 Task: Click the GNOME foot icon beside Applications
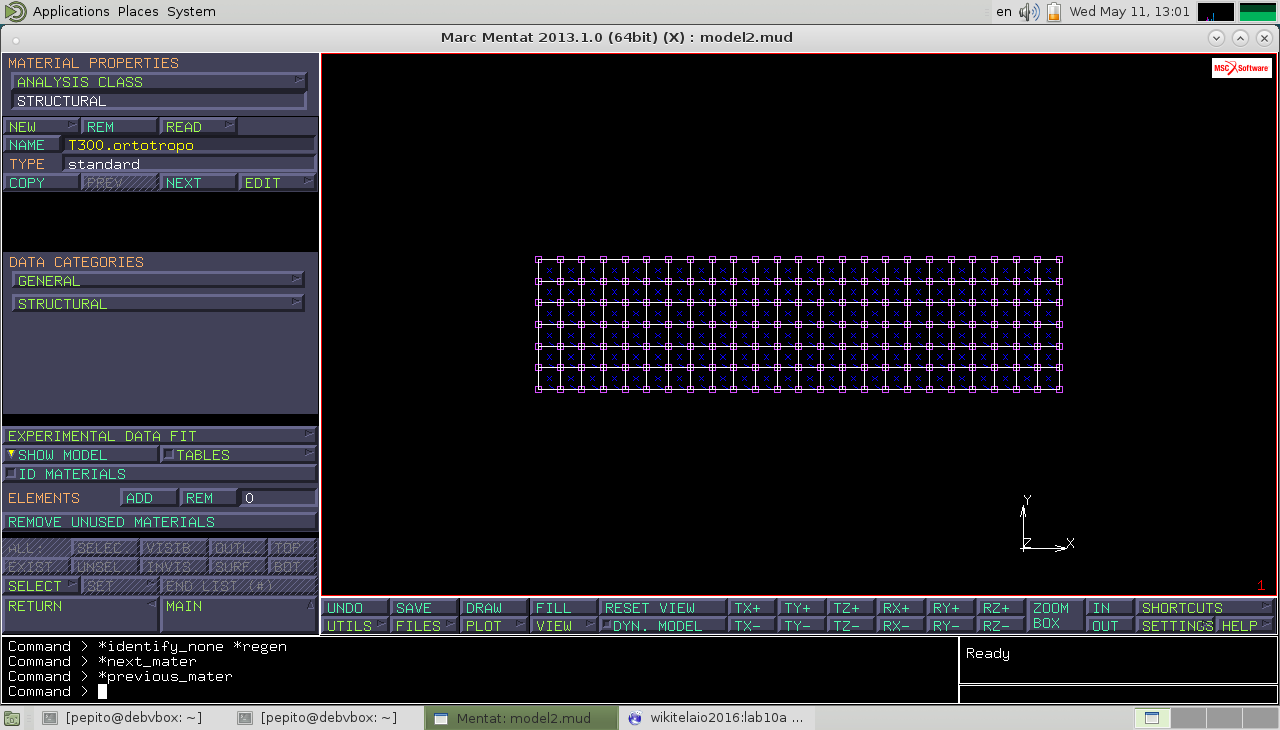click(x=15, y=11)
